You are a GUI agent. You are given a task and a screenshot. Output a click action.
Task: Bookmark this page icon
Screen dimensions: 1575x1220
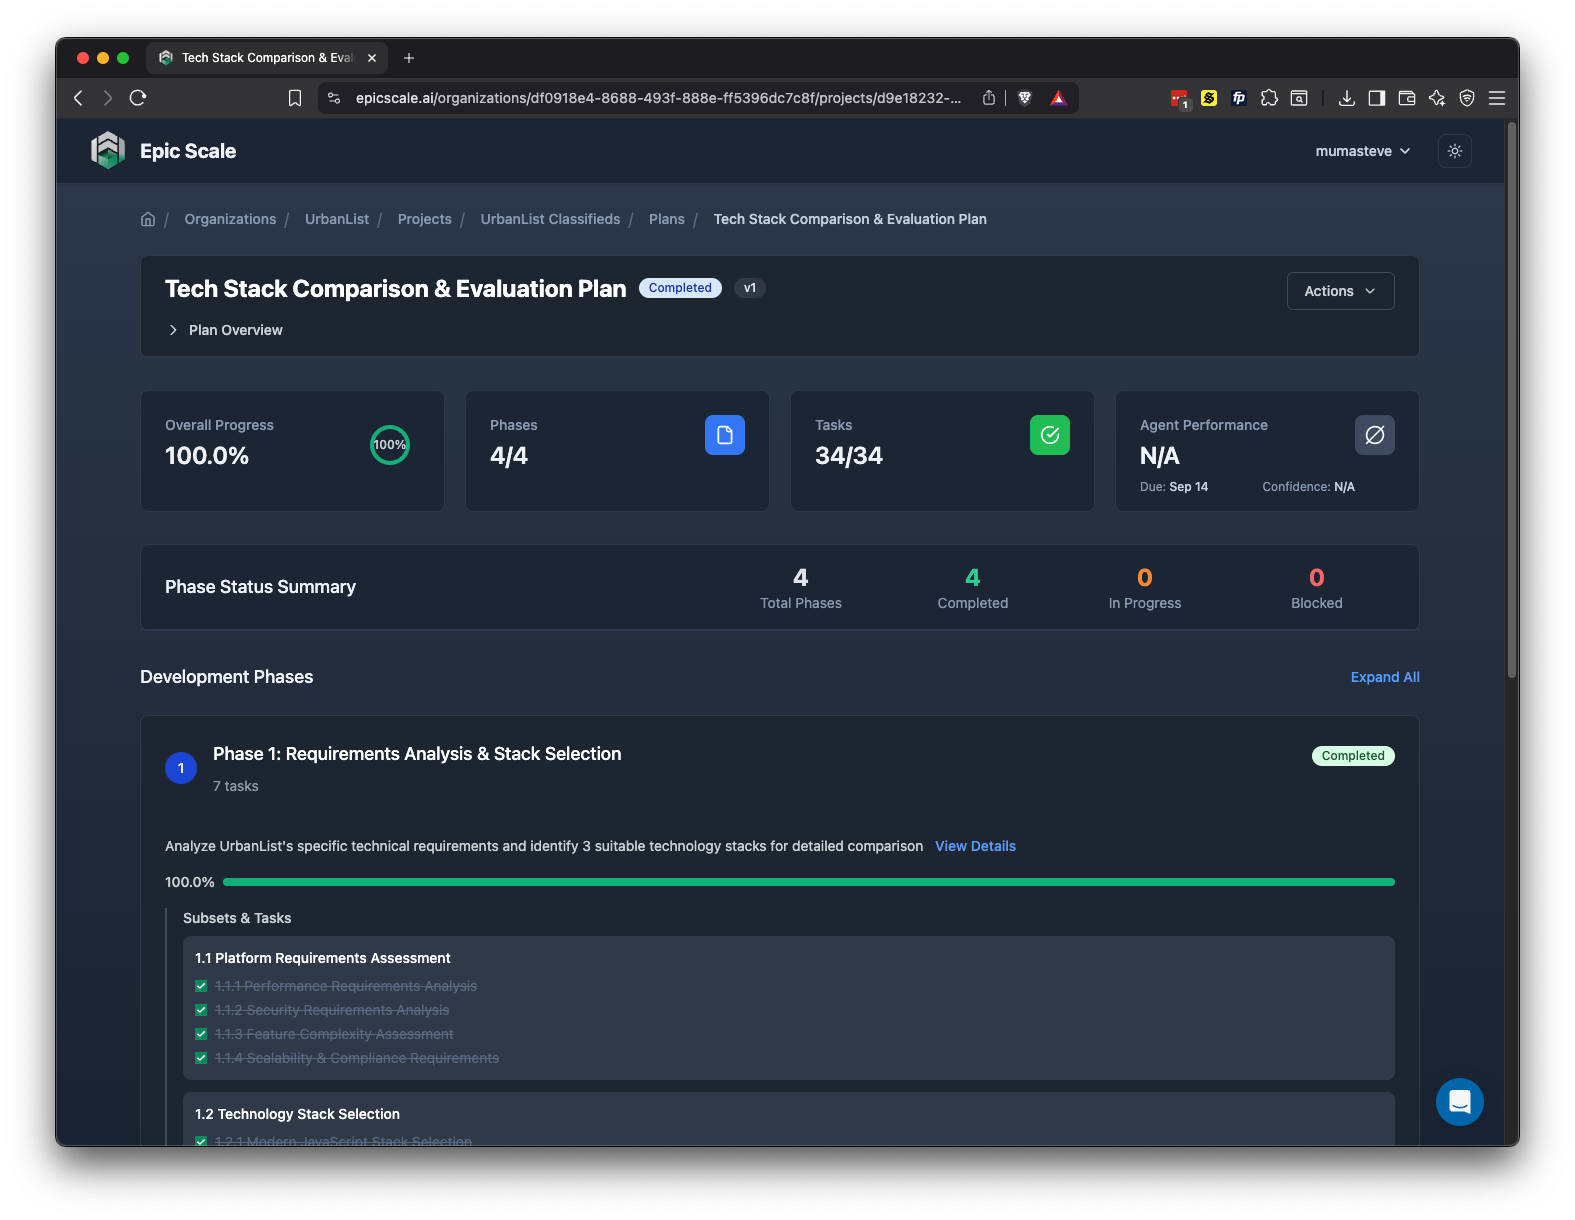click(x=295, y=98)
